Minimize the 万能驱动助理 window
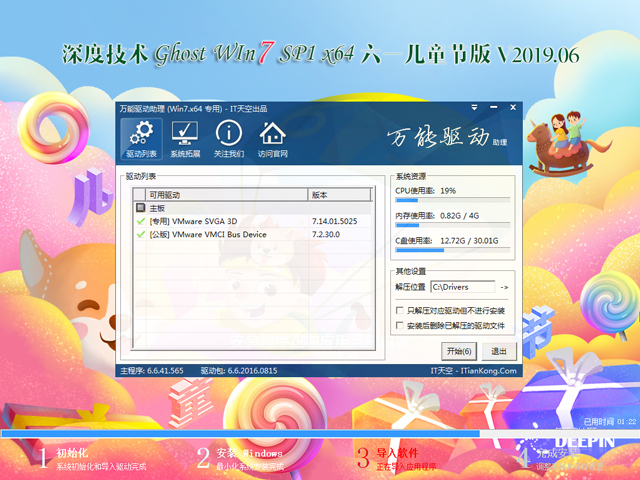Viewport: 640px width, 480px height. (x=493, y=107)
